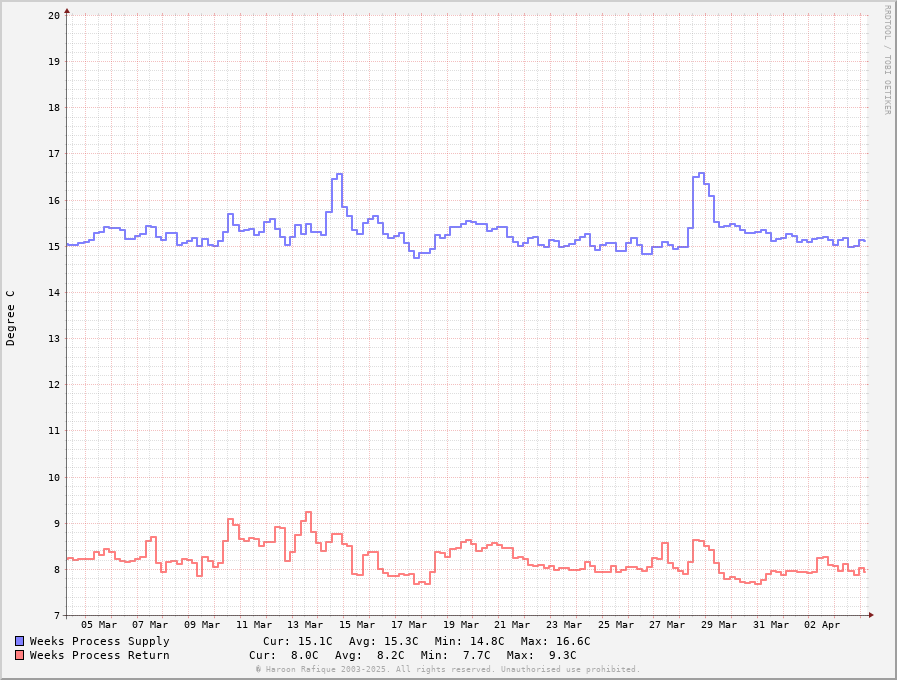Click the 21 Mar date label

[512, 625]
